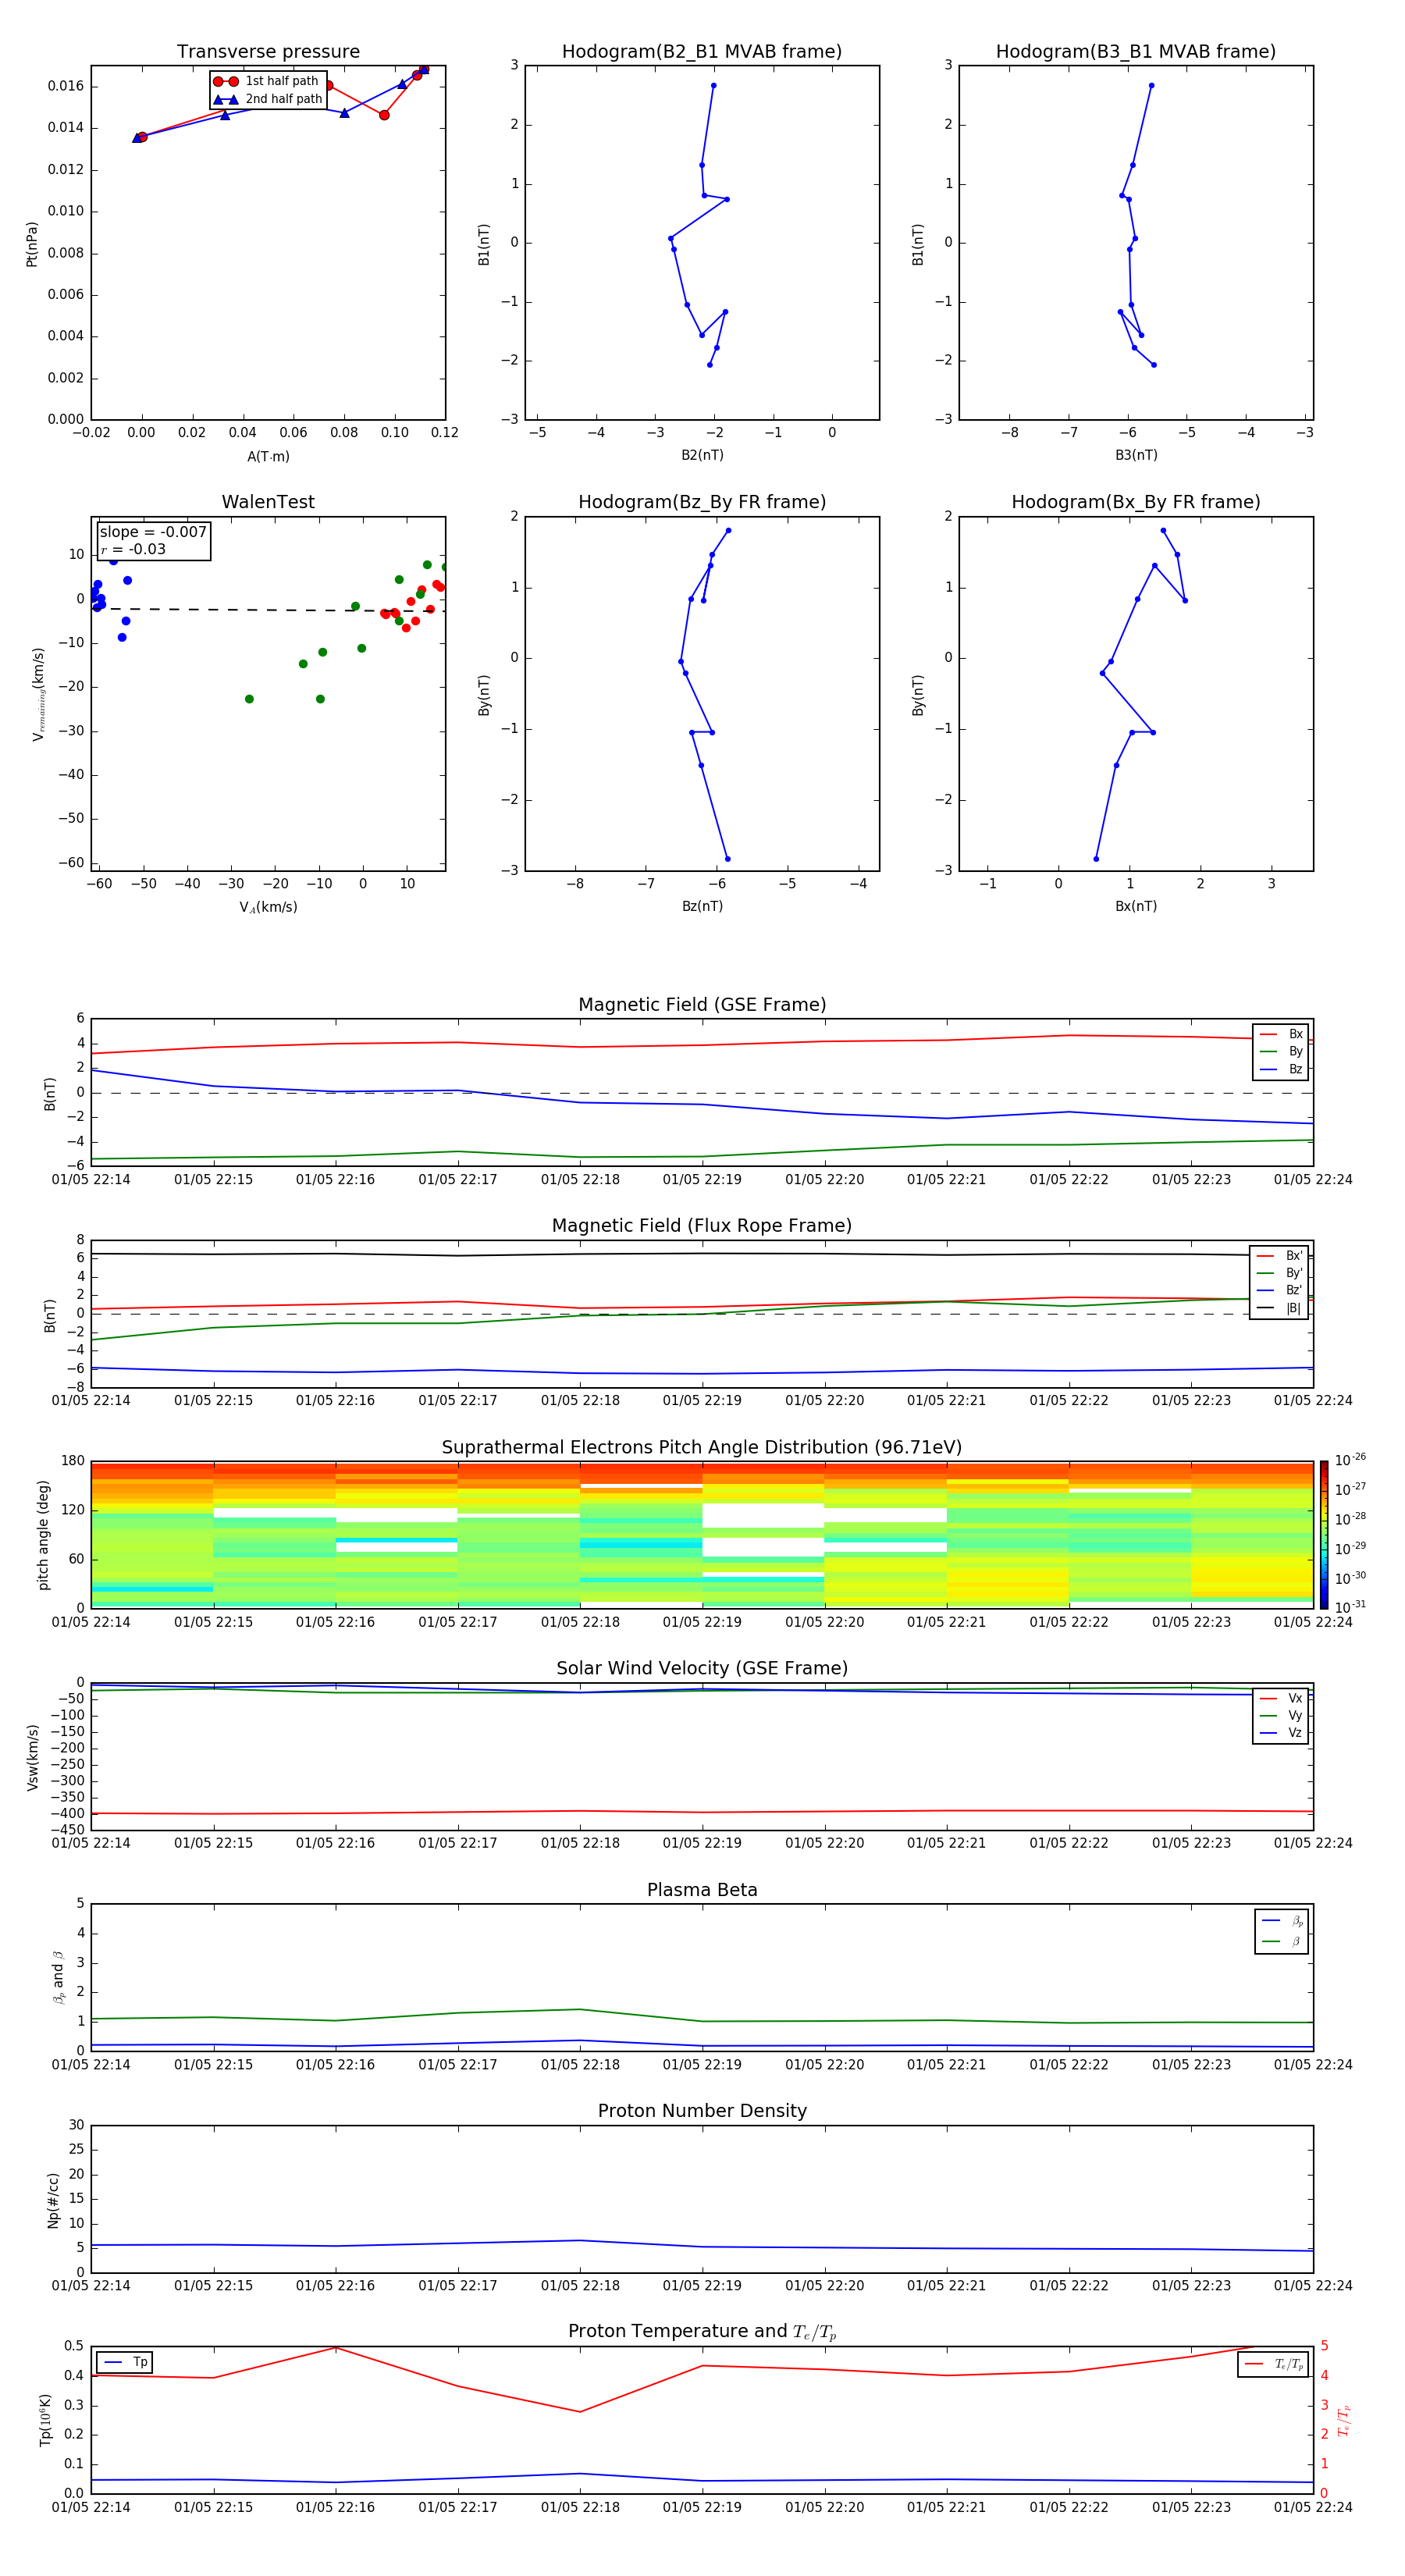Click the 'Tp' legend entry
This screenshot has width=1405, height=2576.
125,2362
